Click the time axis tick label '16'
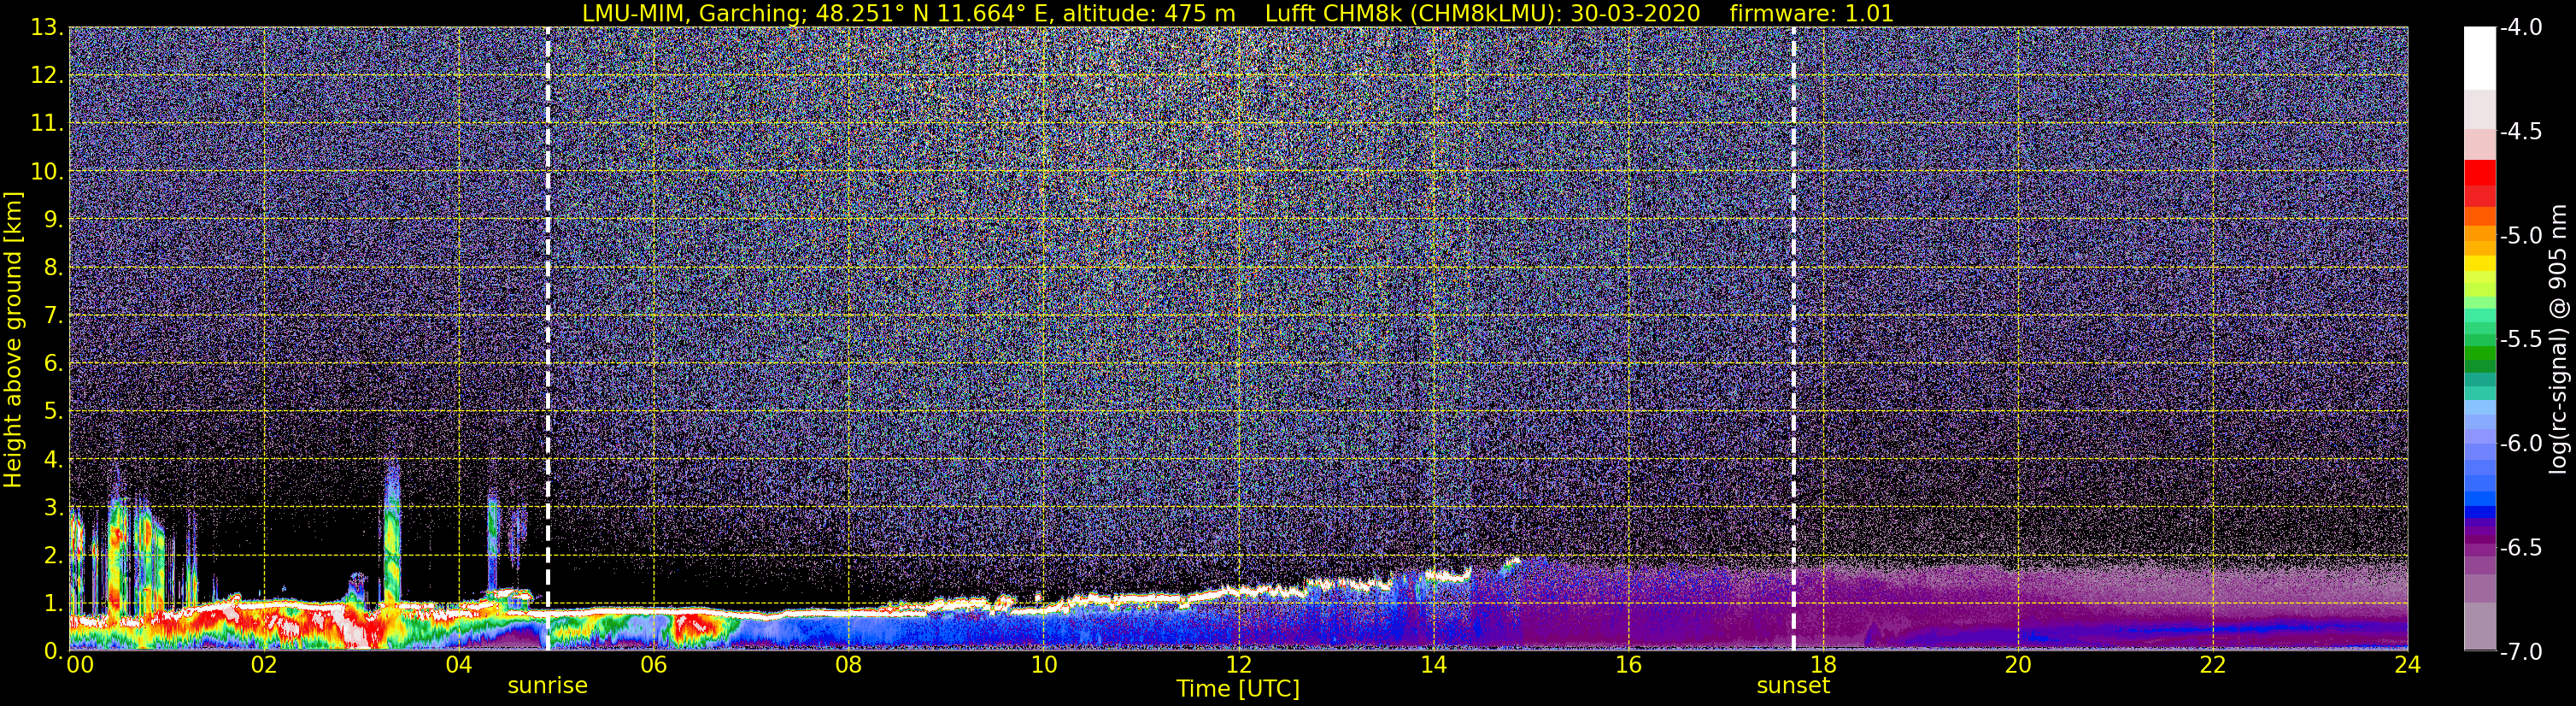Image resolution: width=2576 pixels, height=706 pixels. pyautogui.click(x=1629, y=665)
